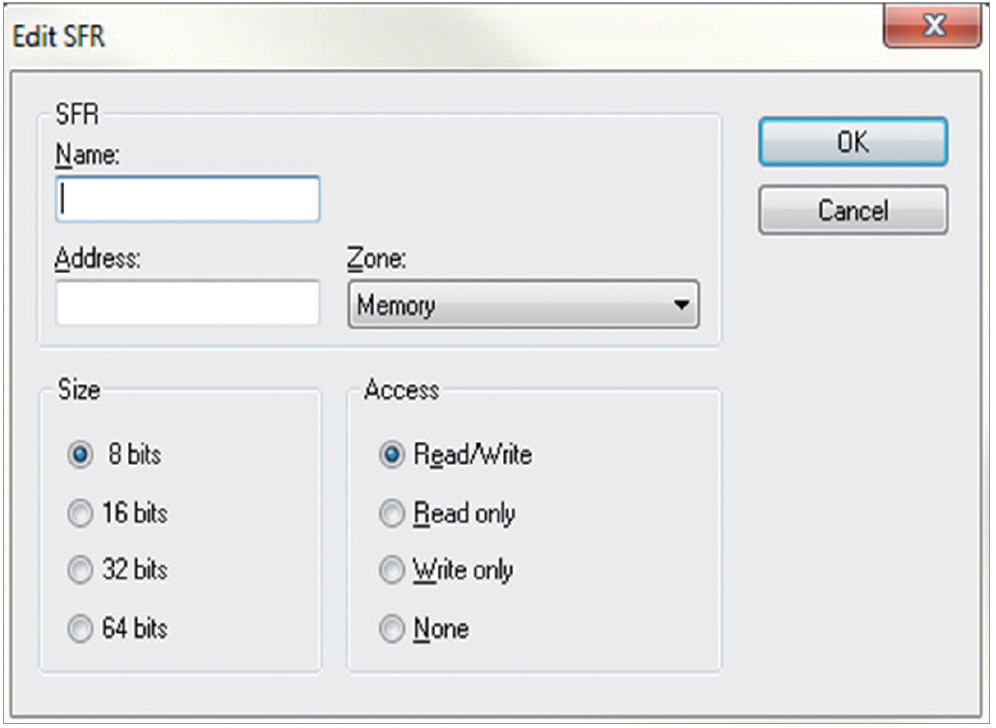Image resolution: width=996 pixels, height=728 pixels.
Task: Open the Zone combo box showing Memory
Action: (510, 305)
